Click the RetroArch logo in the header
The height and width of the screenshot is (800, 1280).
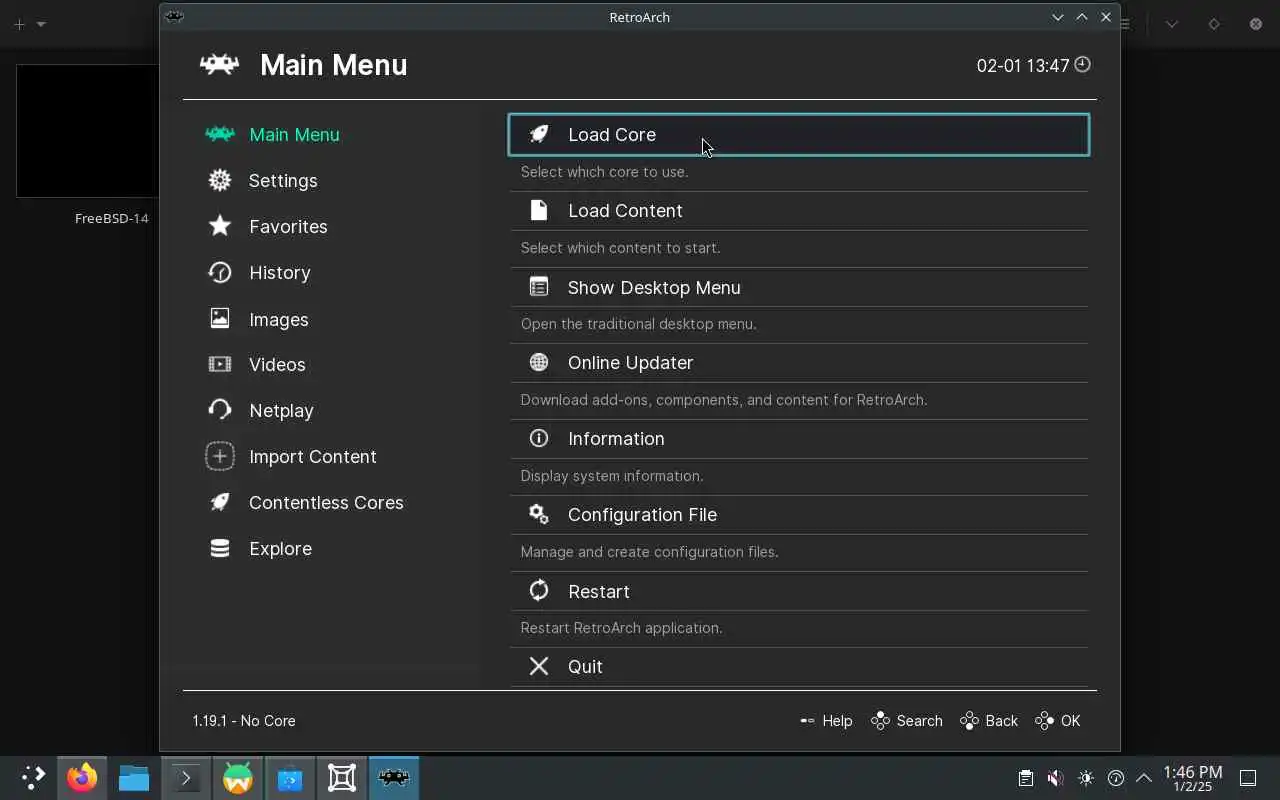click(x=219, y=65)
